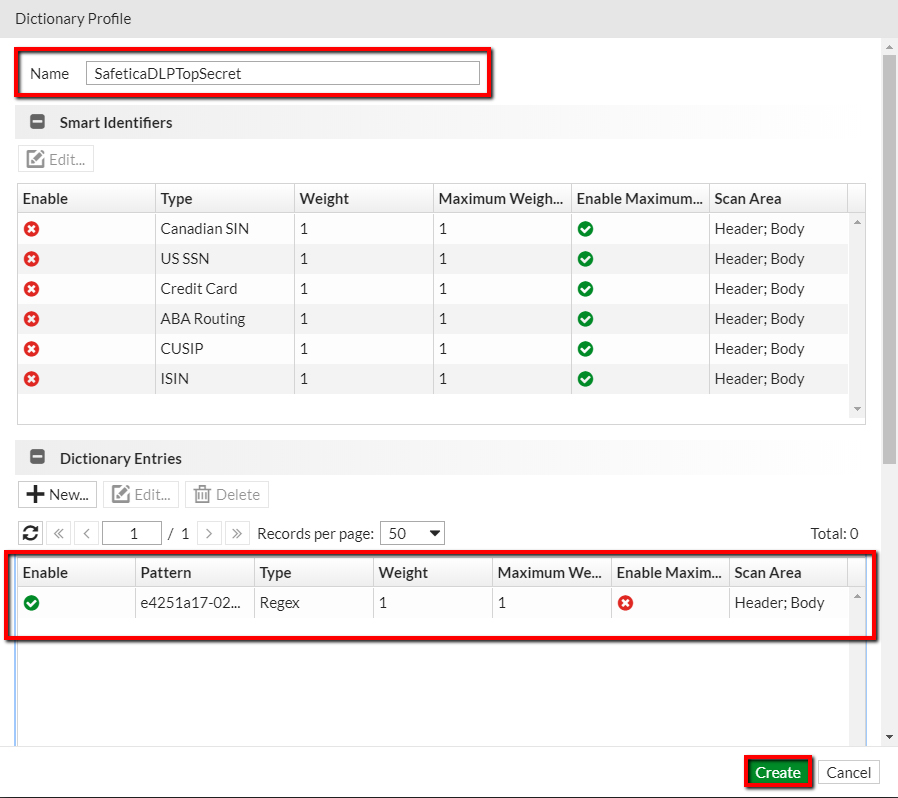Go to first page of entries
Screen dimensions: 898x798
click(x=58, y=533)
